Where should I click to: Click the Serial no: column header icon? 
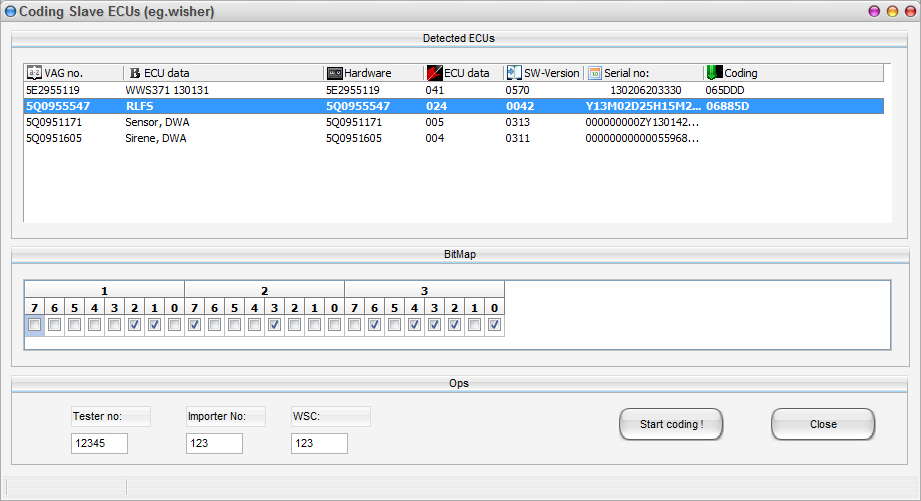[x=595, y=73]
